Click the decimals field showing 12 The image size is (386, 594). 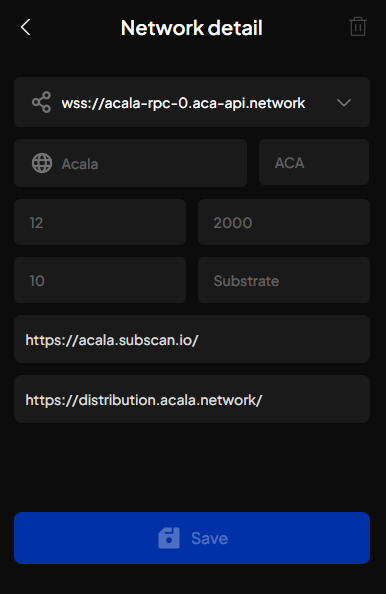click(x=100, y=222)
